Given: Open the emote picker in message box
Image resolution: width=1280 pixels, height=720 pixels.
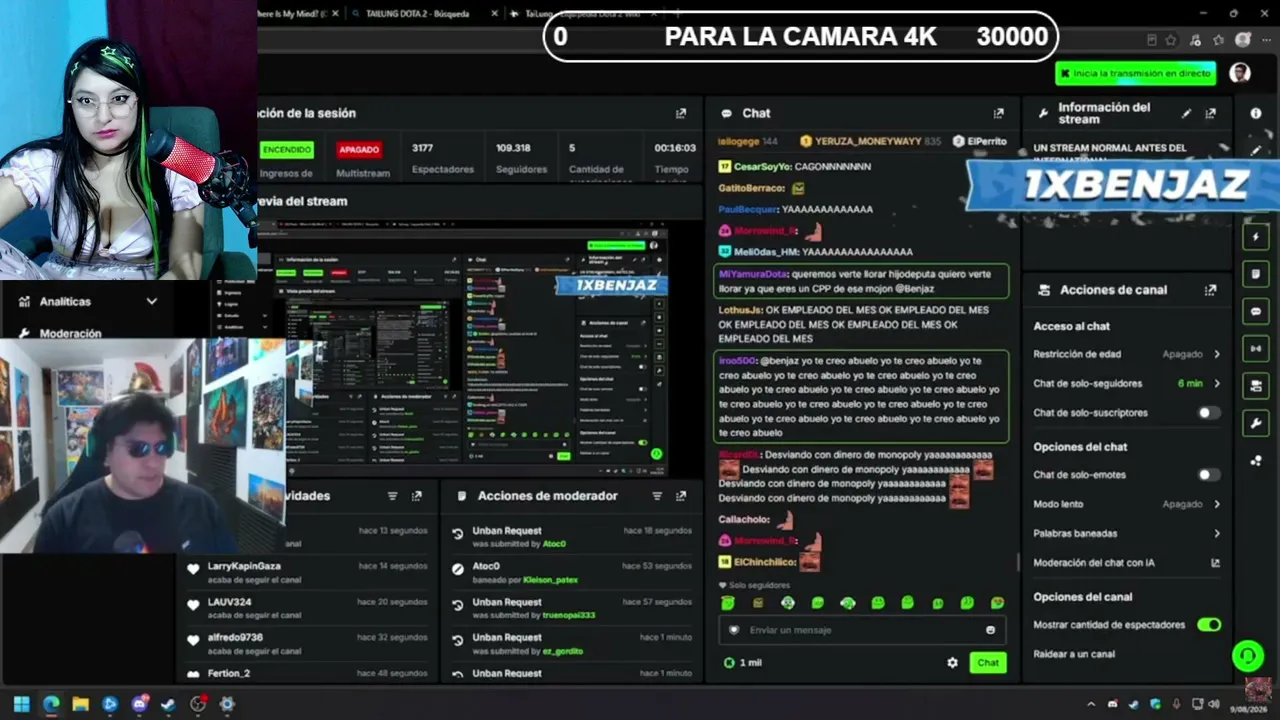Looking at the screenshot, I should coord(991,630).
